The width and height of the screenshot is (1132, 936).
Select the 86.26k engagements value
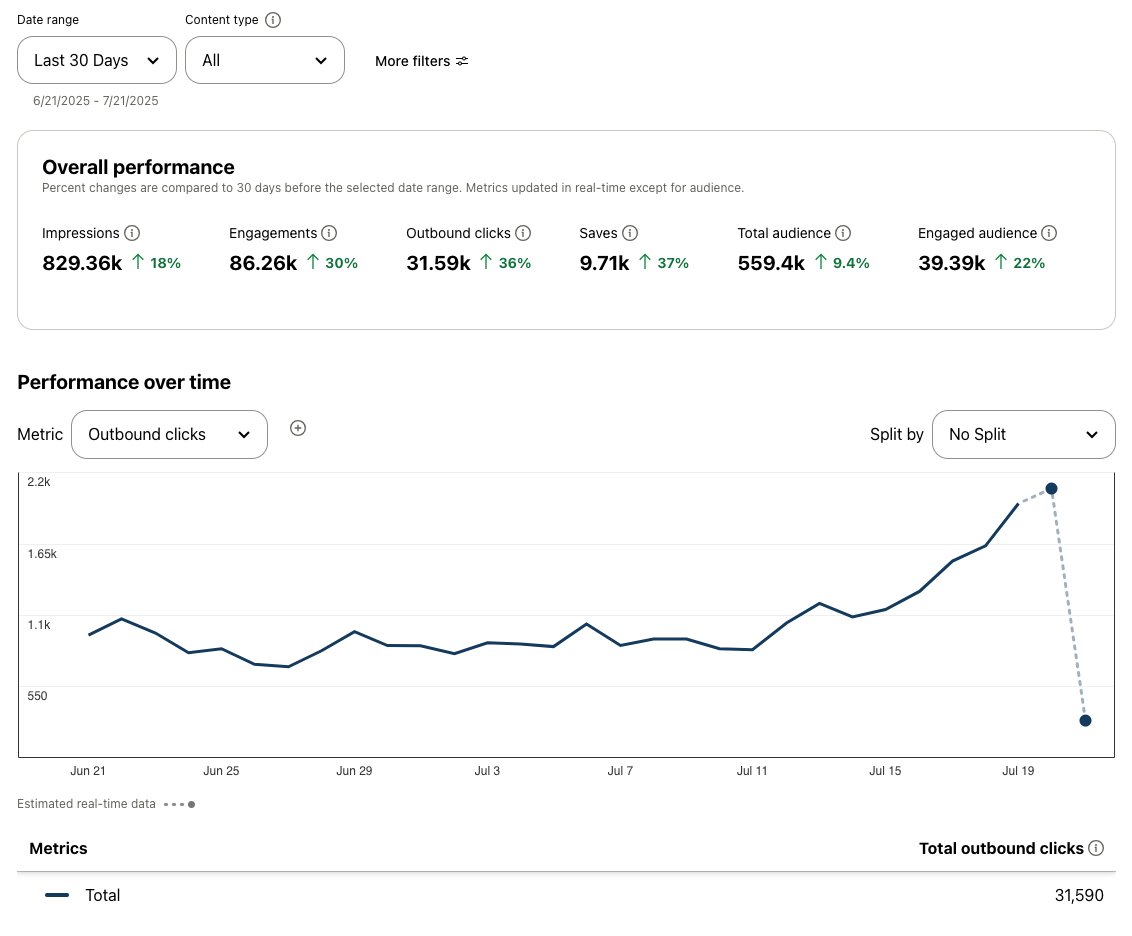[x=264, y=263]
